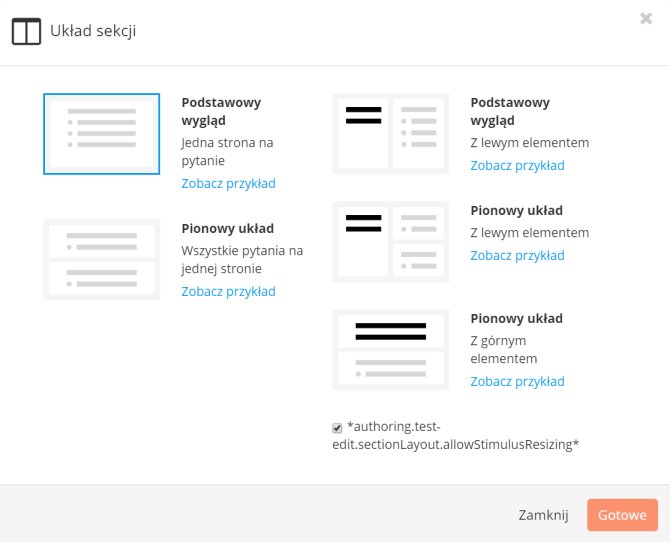Click the Zamknij button
The height and width of the screenshot is (542, 670).
pos(544,515)
